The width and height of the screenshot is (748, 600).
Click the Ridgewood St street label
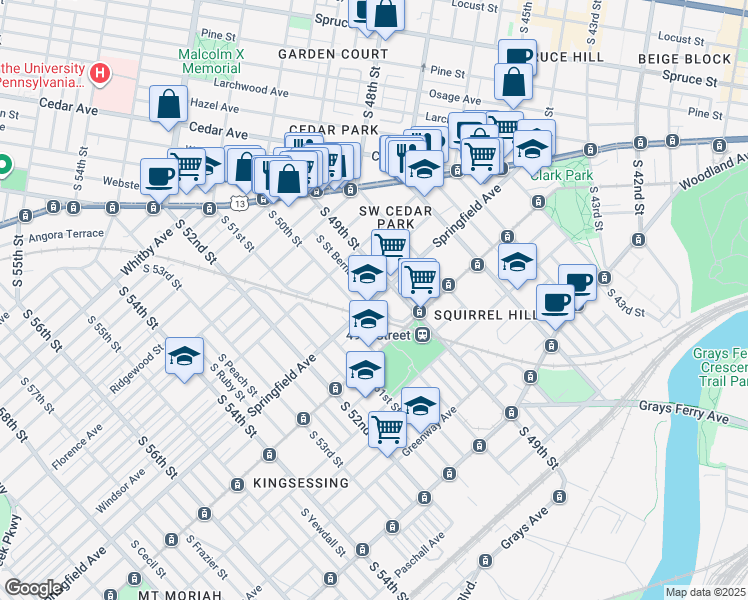coord(136,369)
